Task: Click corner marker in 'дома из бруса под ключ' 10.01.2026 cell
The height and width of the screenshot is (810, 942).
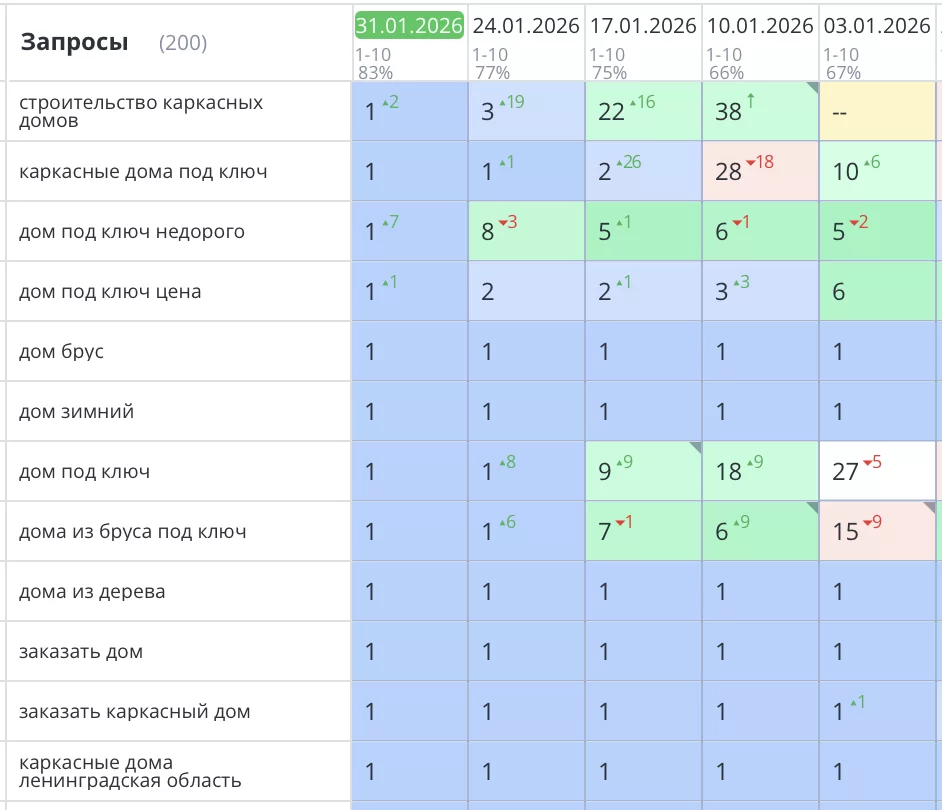Action: click(x=812, y=508)
